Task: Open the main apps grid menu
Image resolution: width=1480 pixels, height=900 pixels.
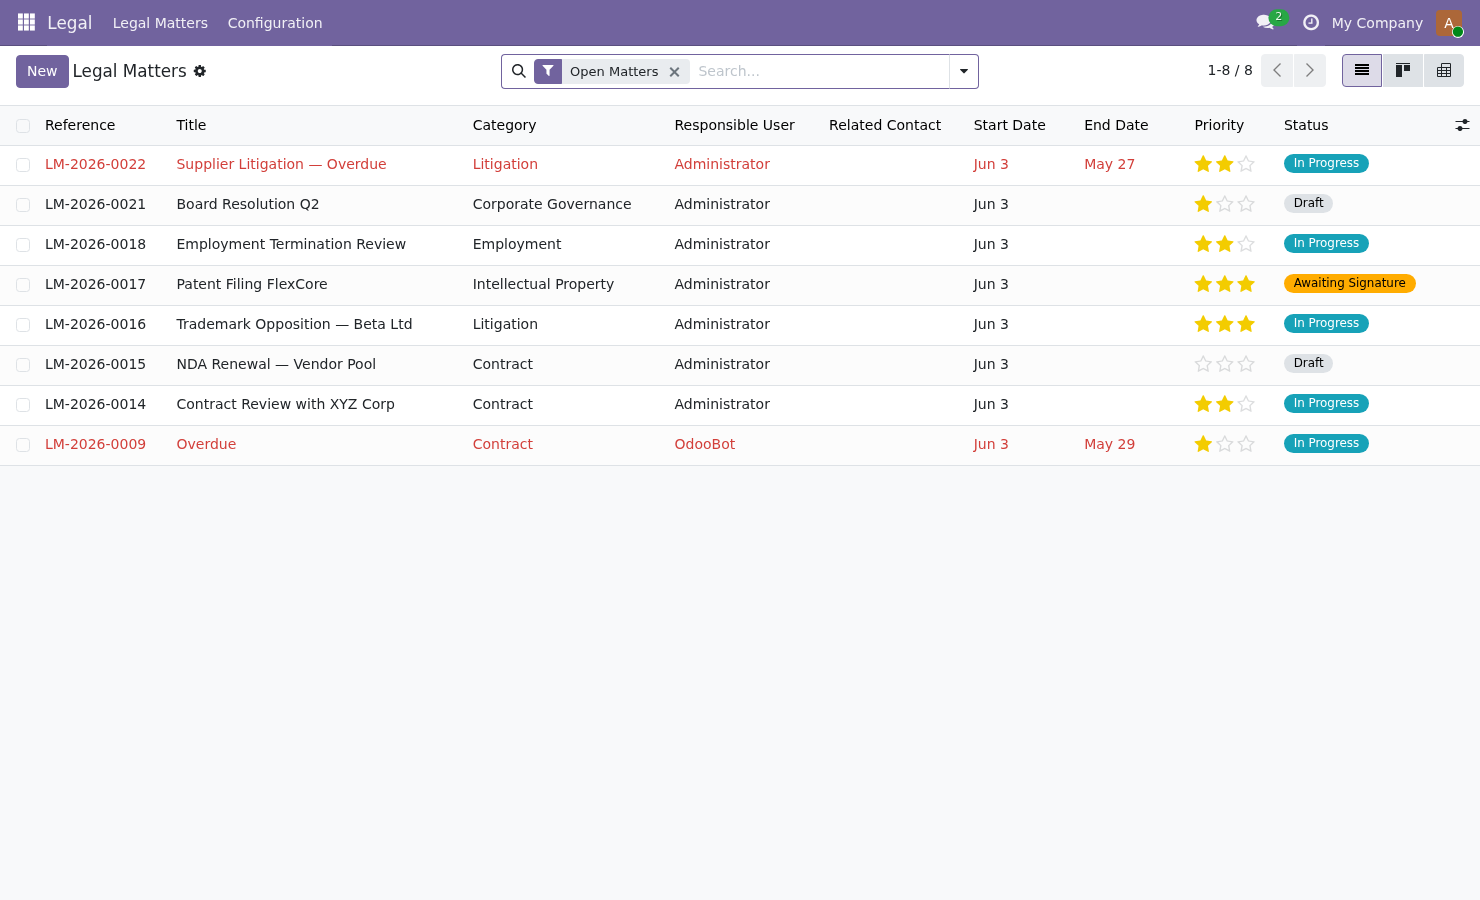Action: pyautogui.click(x=26, y=22)
